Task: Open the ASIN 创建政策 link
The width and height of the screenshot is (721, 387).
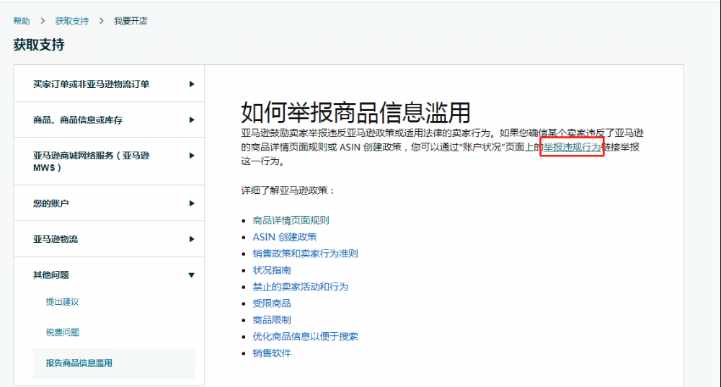Action: 285,237
